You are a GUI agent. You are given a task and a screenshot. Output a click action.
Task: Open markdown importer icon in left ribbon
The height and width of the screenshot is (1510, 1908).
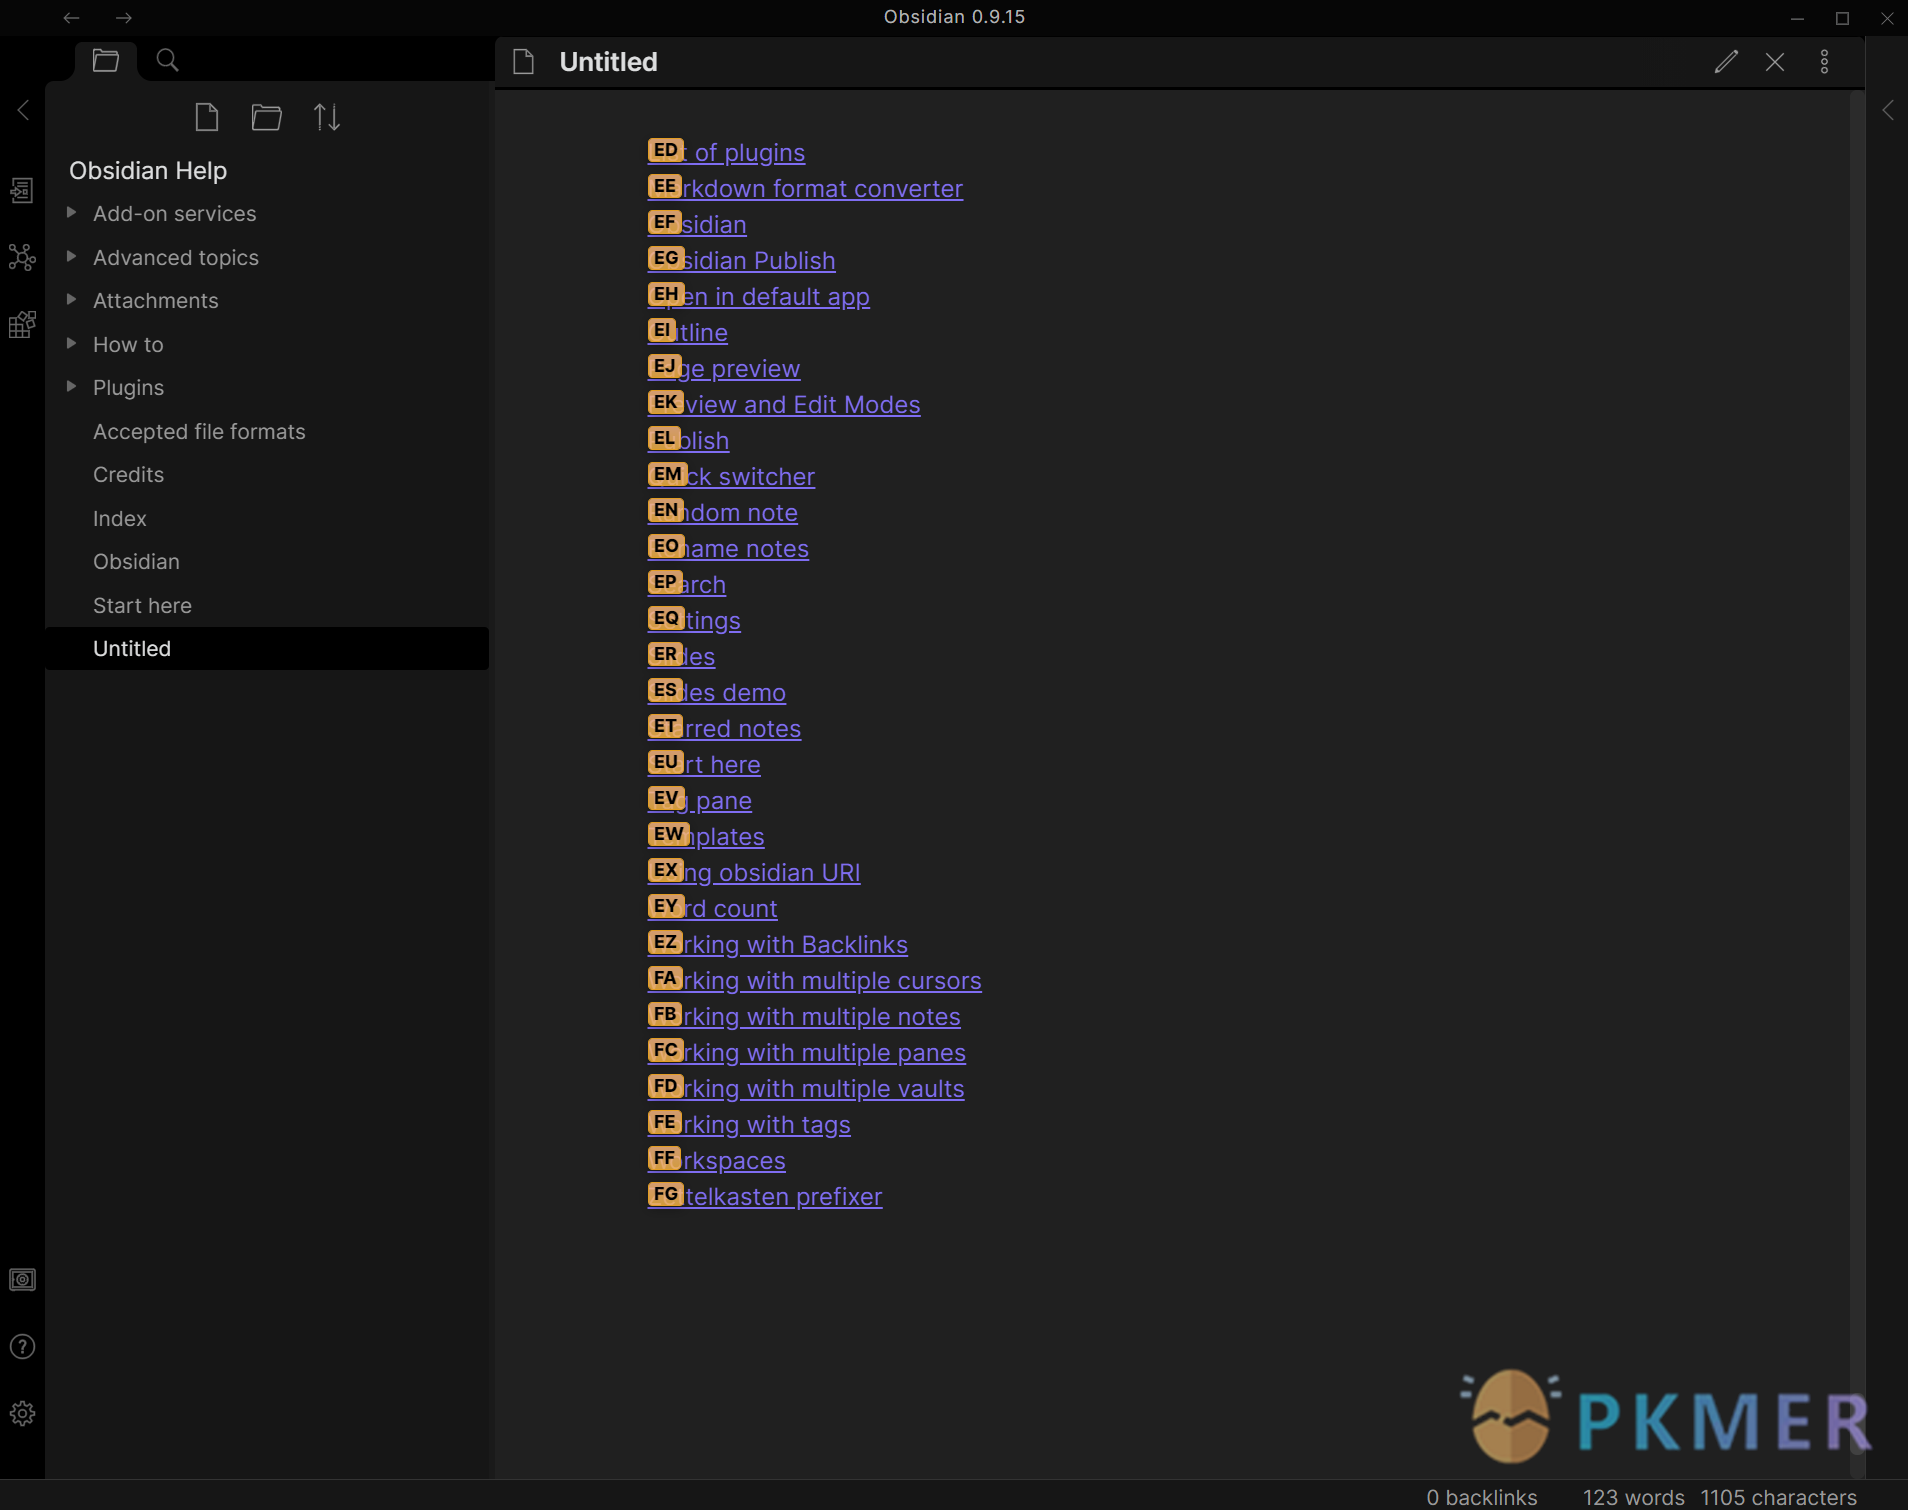click(x=22, y=324)
